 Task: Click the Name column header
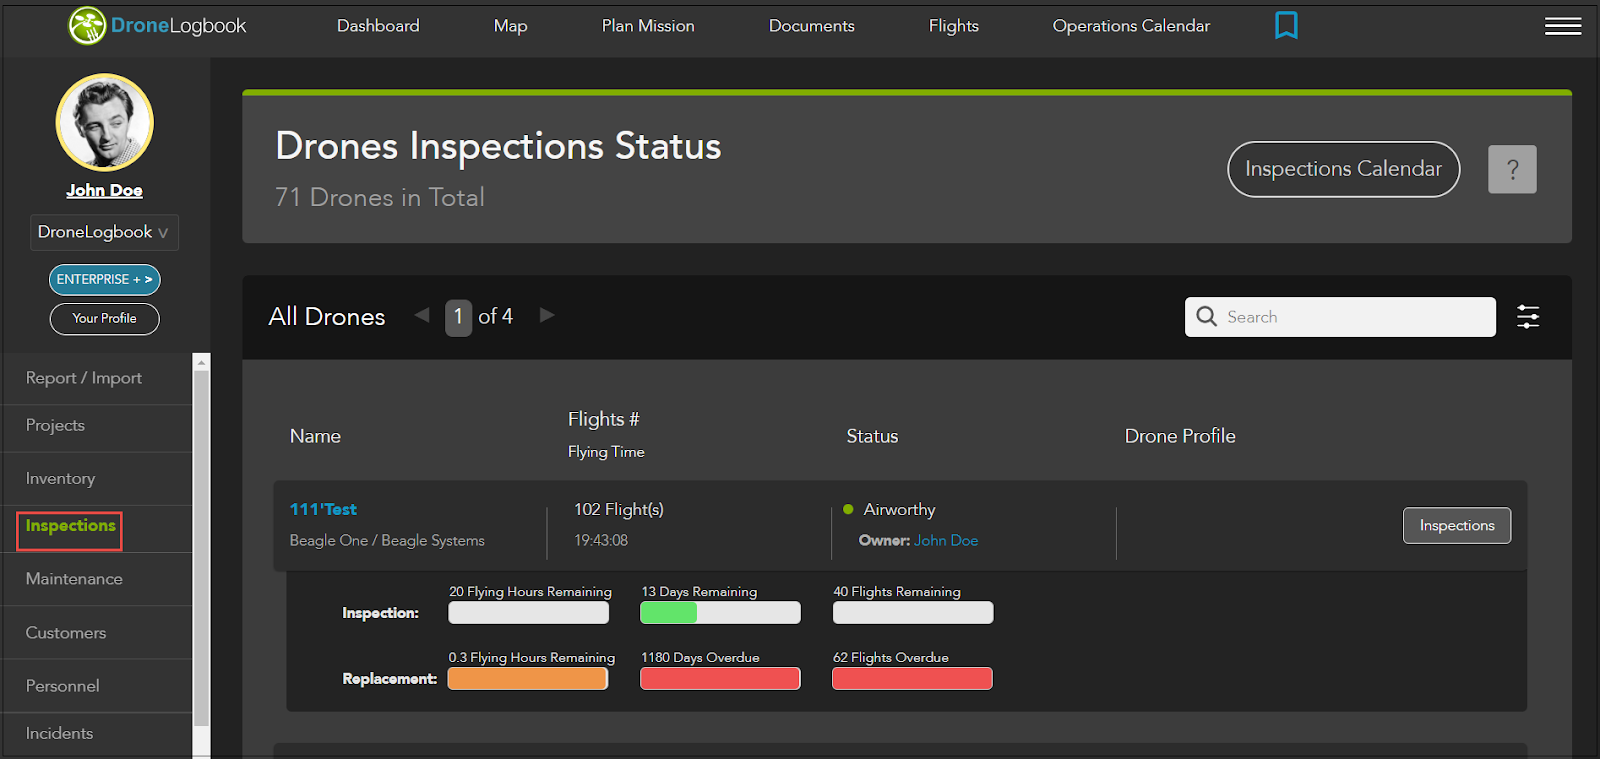click(315, 436)
